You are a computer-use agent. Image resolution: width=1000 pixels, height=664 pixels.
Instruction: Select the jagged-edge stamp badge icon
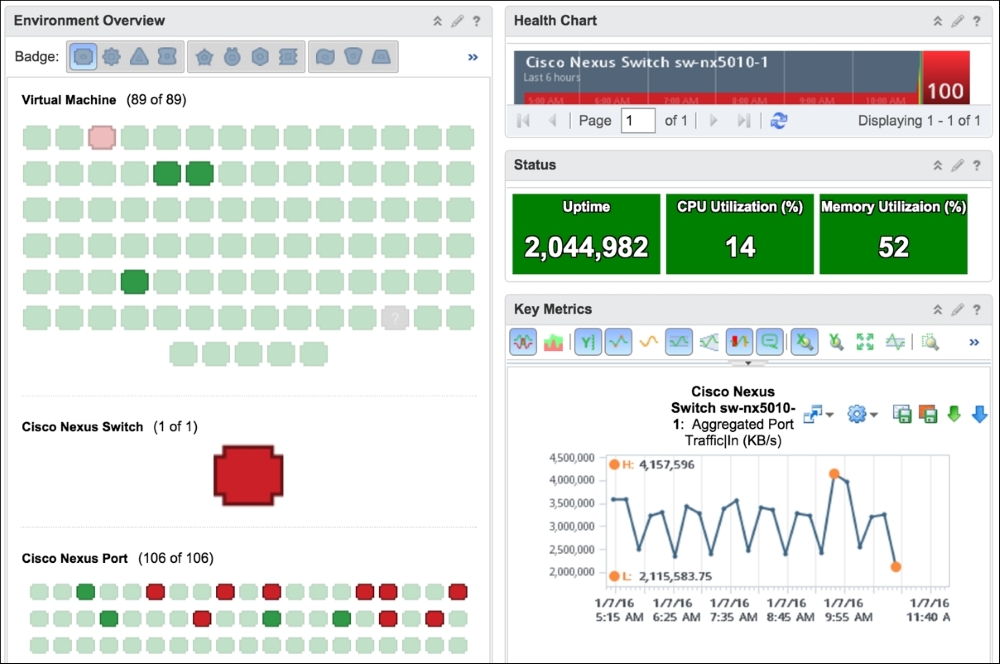288,57
